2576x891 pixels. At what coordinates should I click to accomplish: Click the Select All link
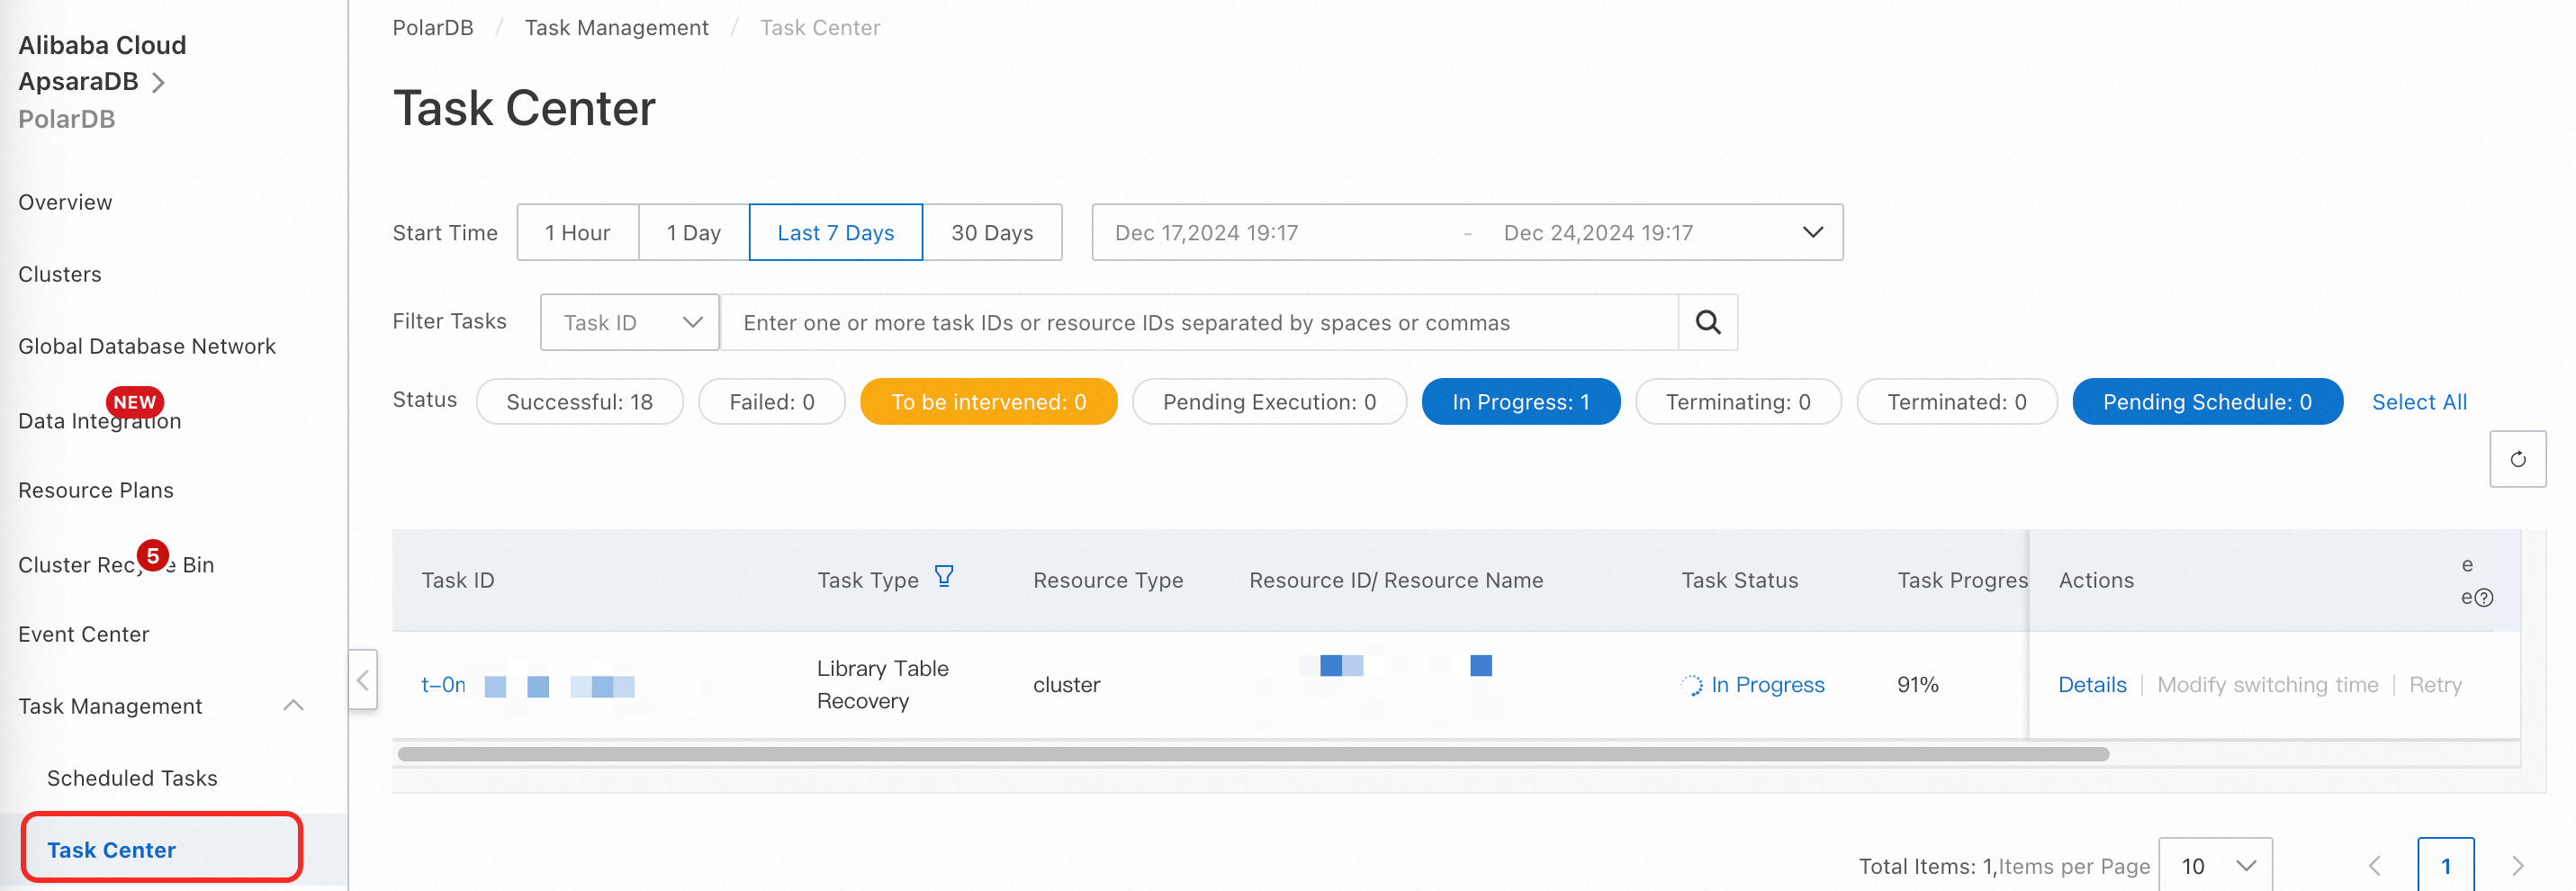point(2418,402)
